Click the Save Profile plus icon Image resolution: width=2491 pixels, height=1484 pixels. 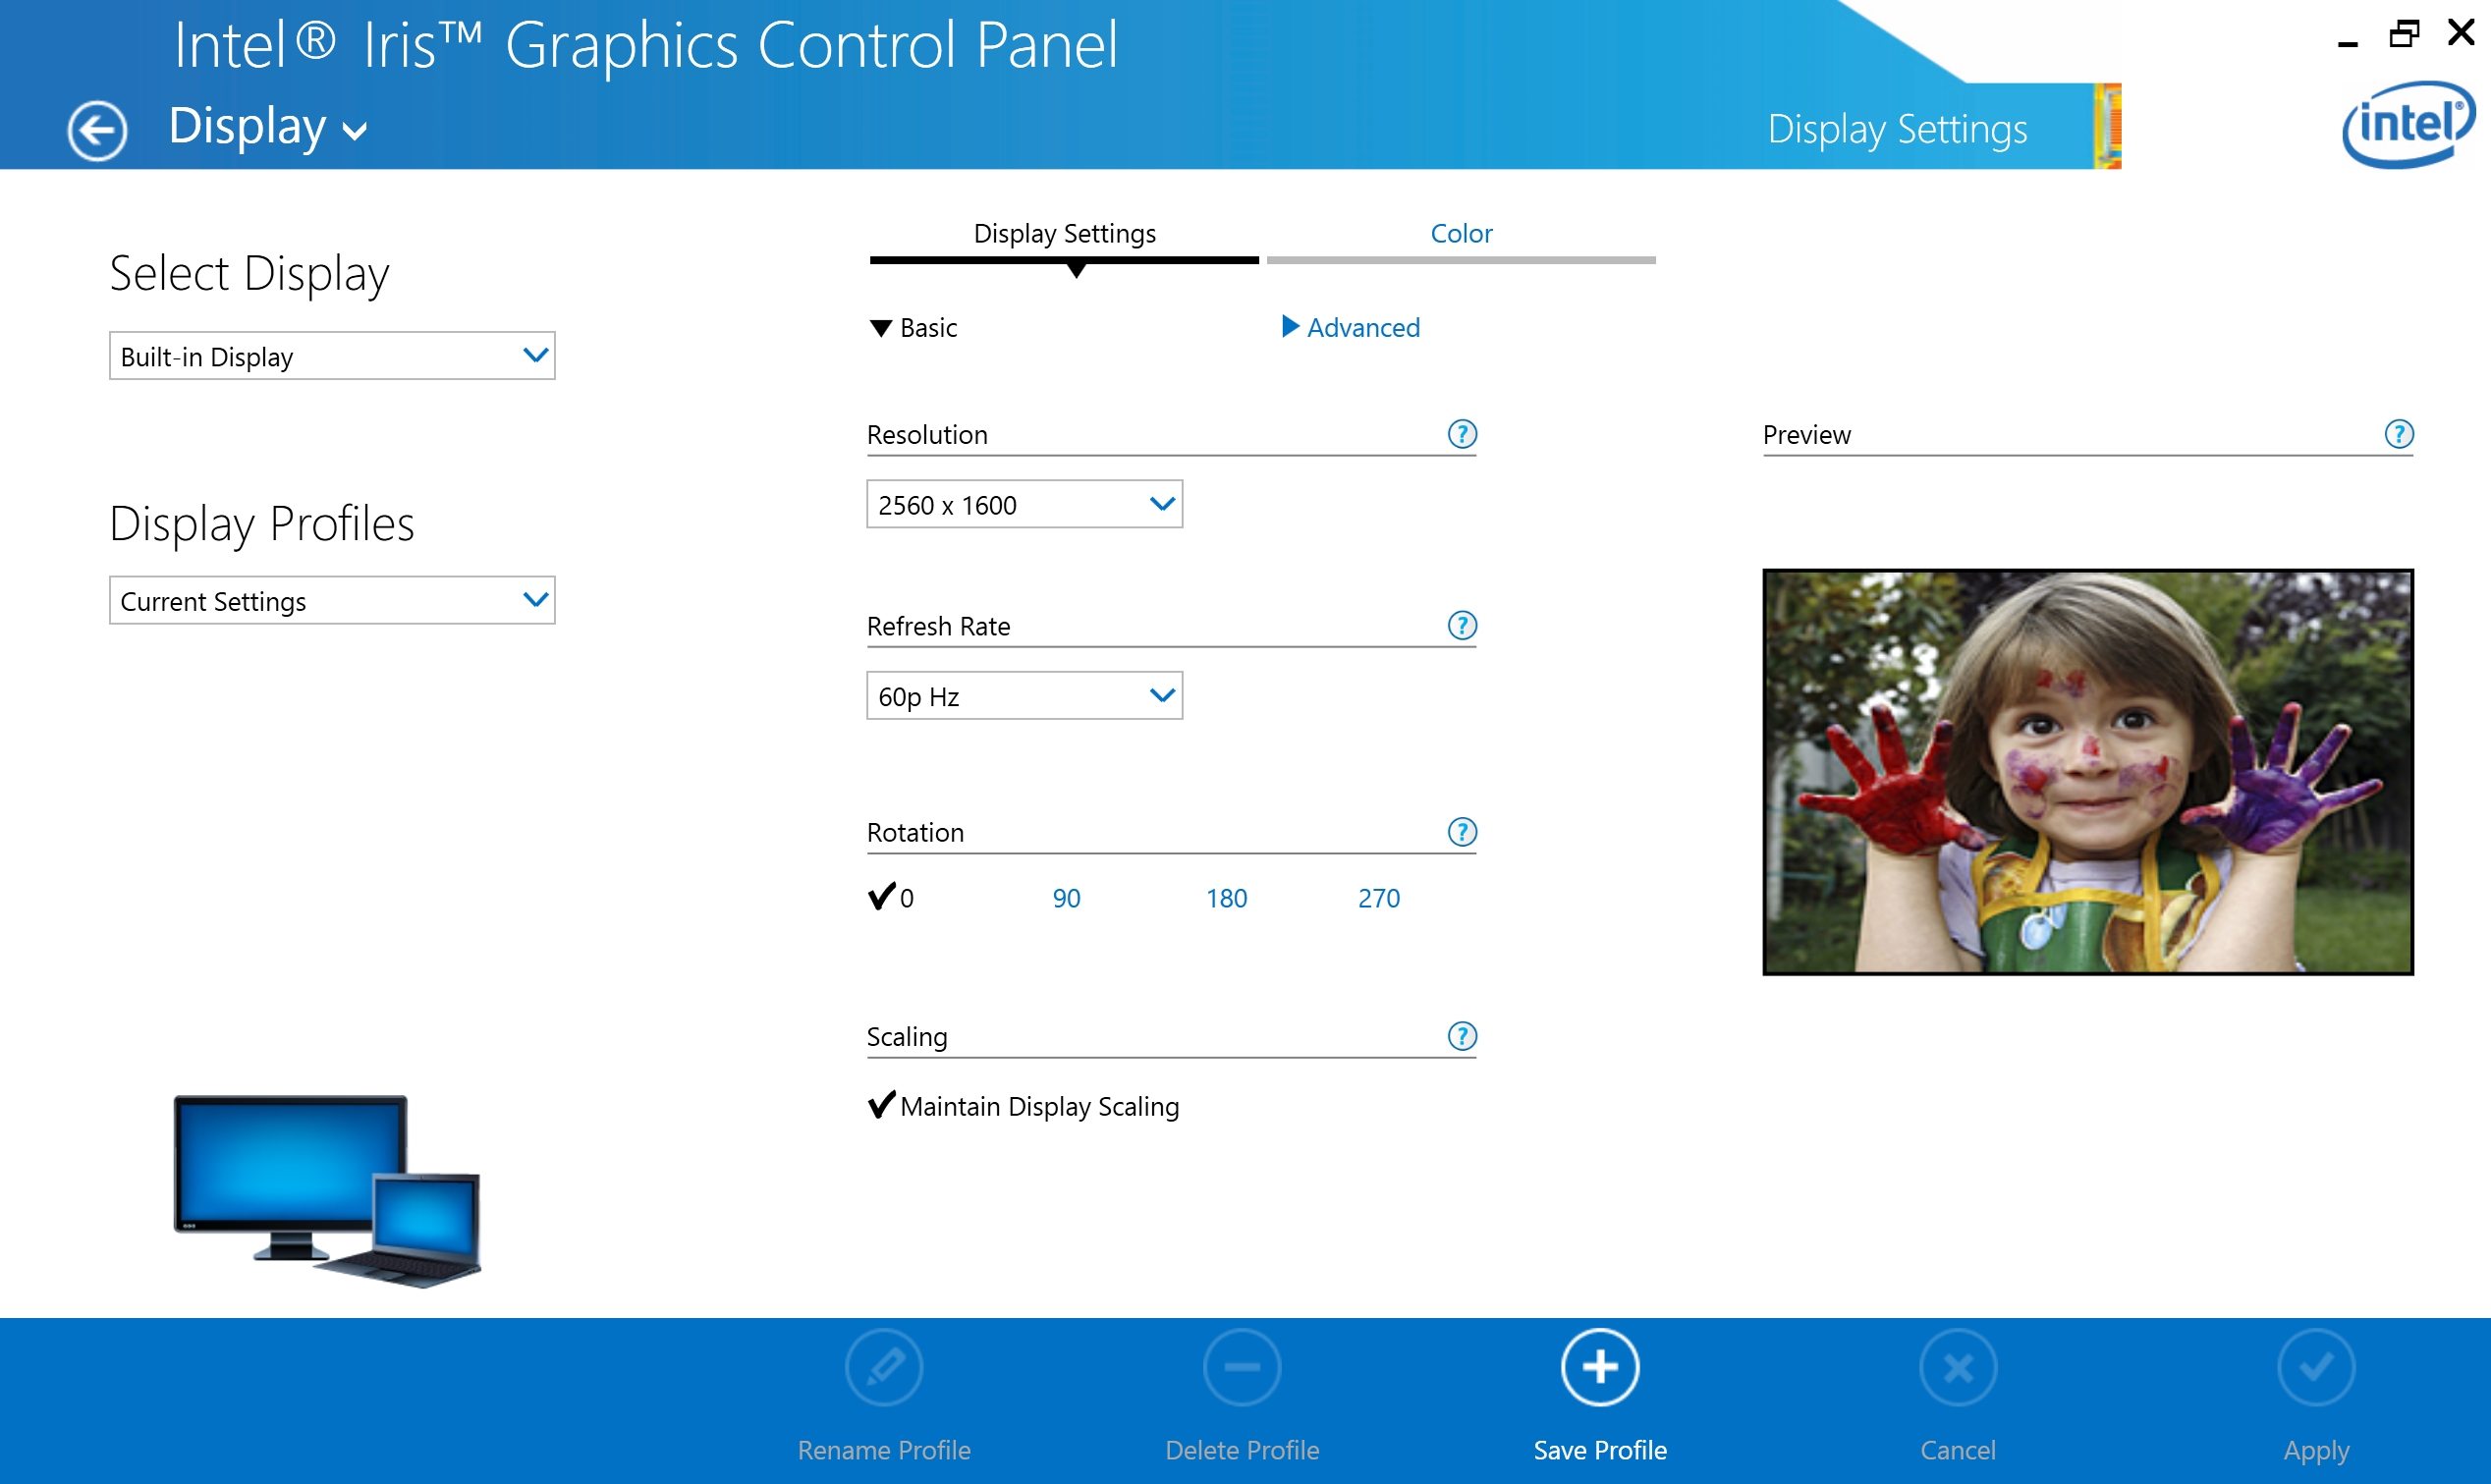pos(1599,1367)
